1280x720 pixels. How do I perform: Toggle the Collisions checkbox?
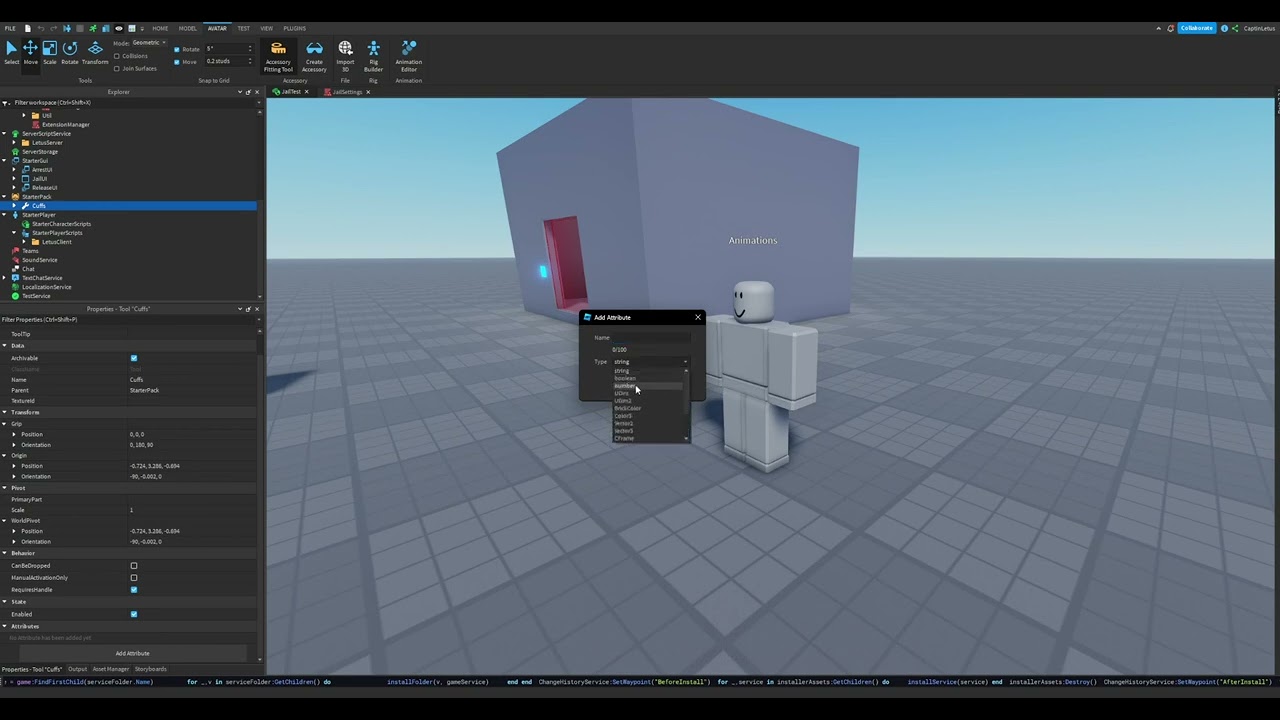117,56
